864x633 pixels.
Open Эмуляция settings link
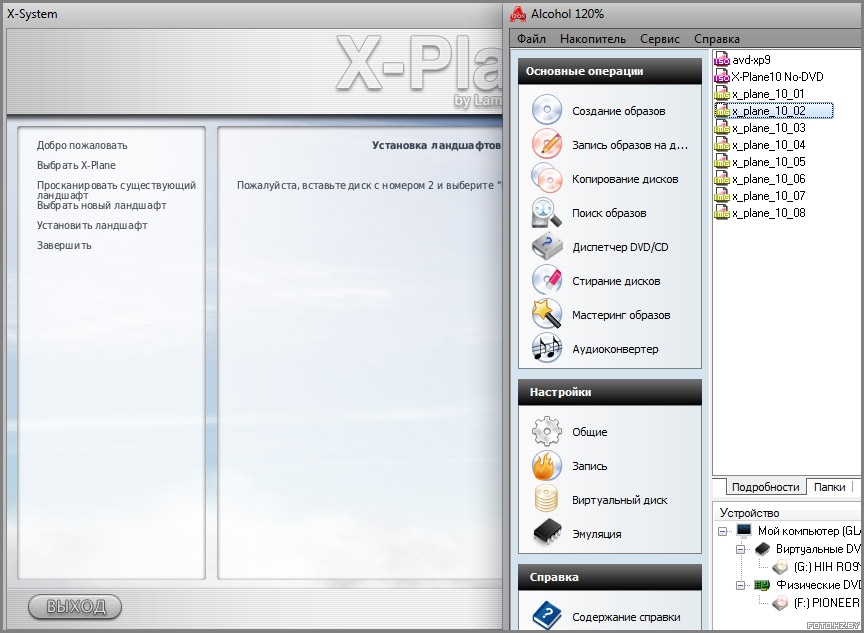coord(597,534)
